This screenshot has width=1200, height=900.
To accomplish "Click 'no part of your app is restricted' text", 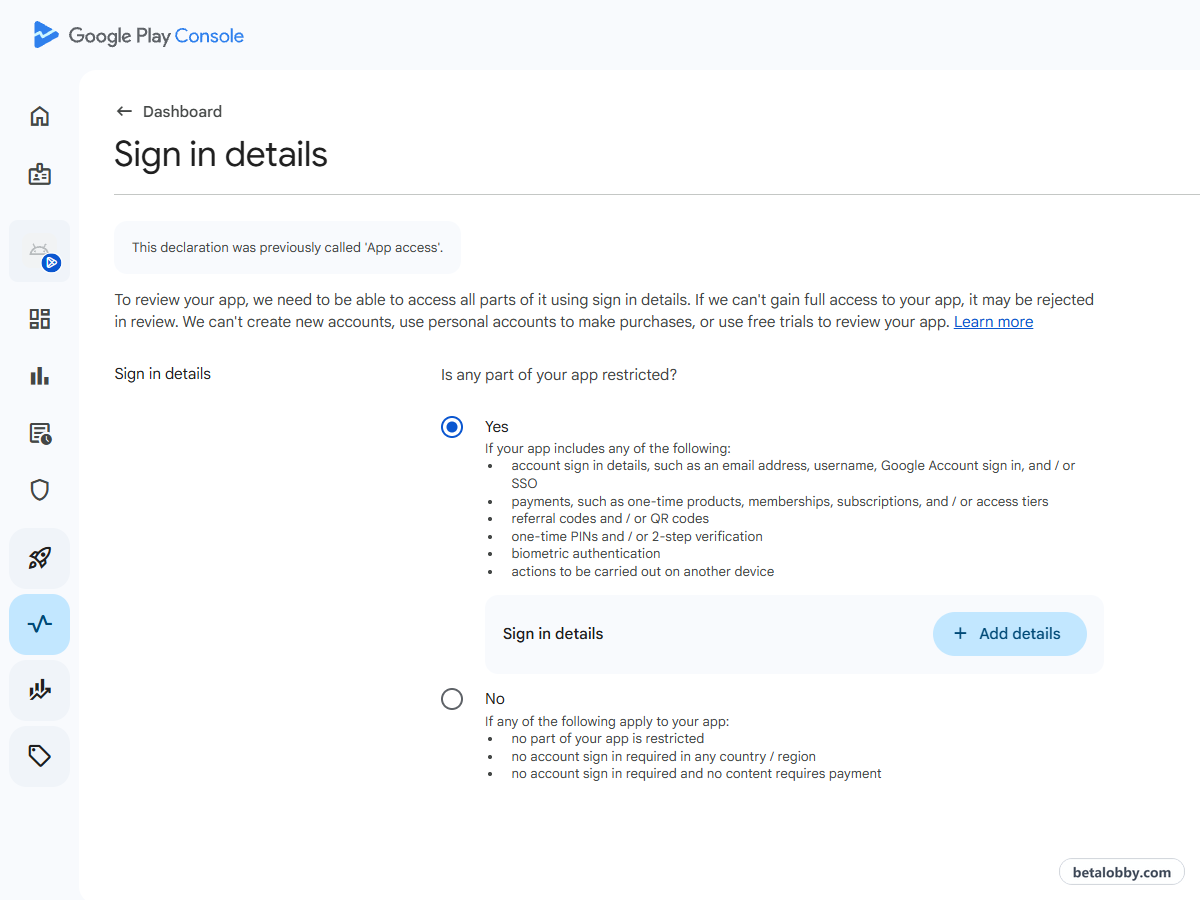I will coord(608,739).
